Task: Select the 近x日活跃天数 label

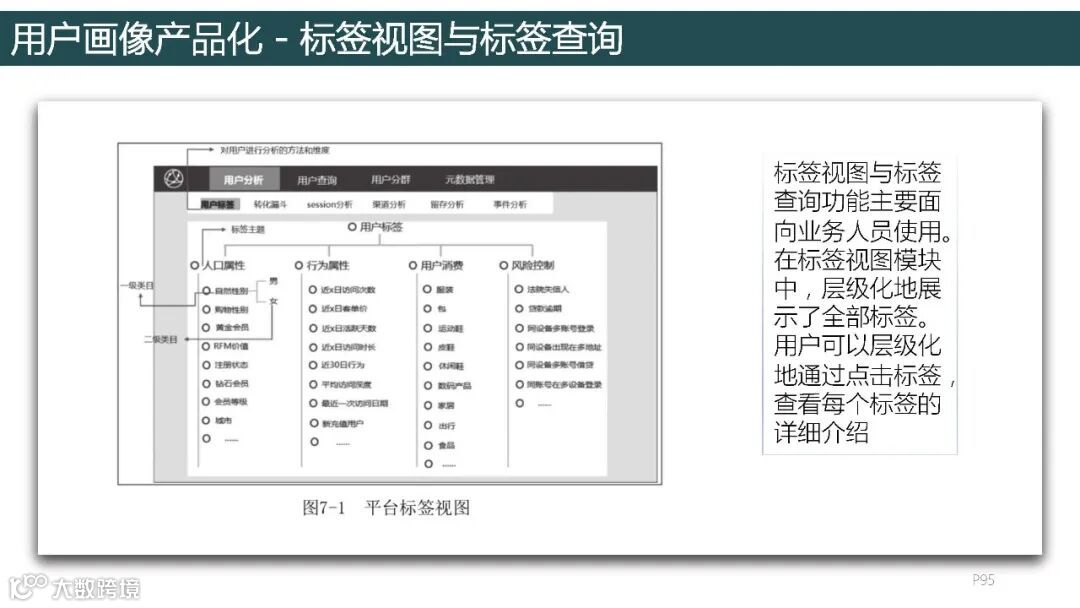Action: pos(342,328)
